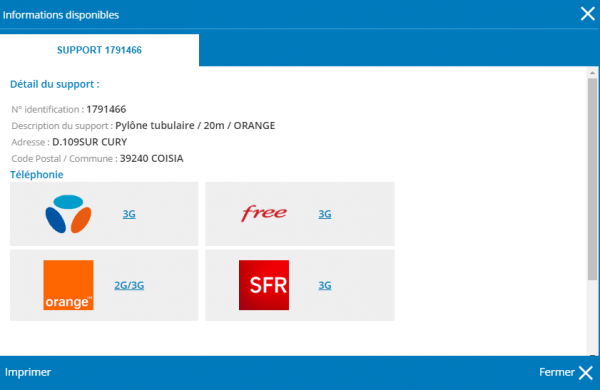Click the Pylône tubulaire description text
The image size is (600, 390).
pyautogui.click(x=195, y=126)
